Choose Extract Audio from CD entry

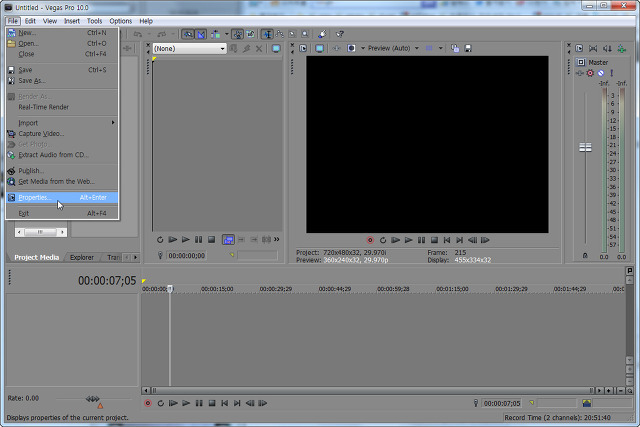pos(62,155)
